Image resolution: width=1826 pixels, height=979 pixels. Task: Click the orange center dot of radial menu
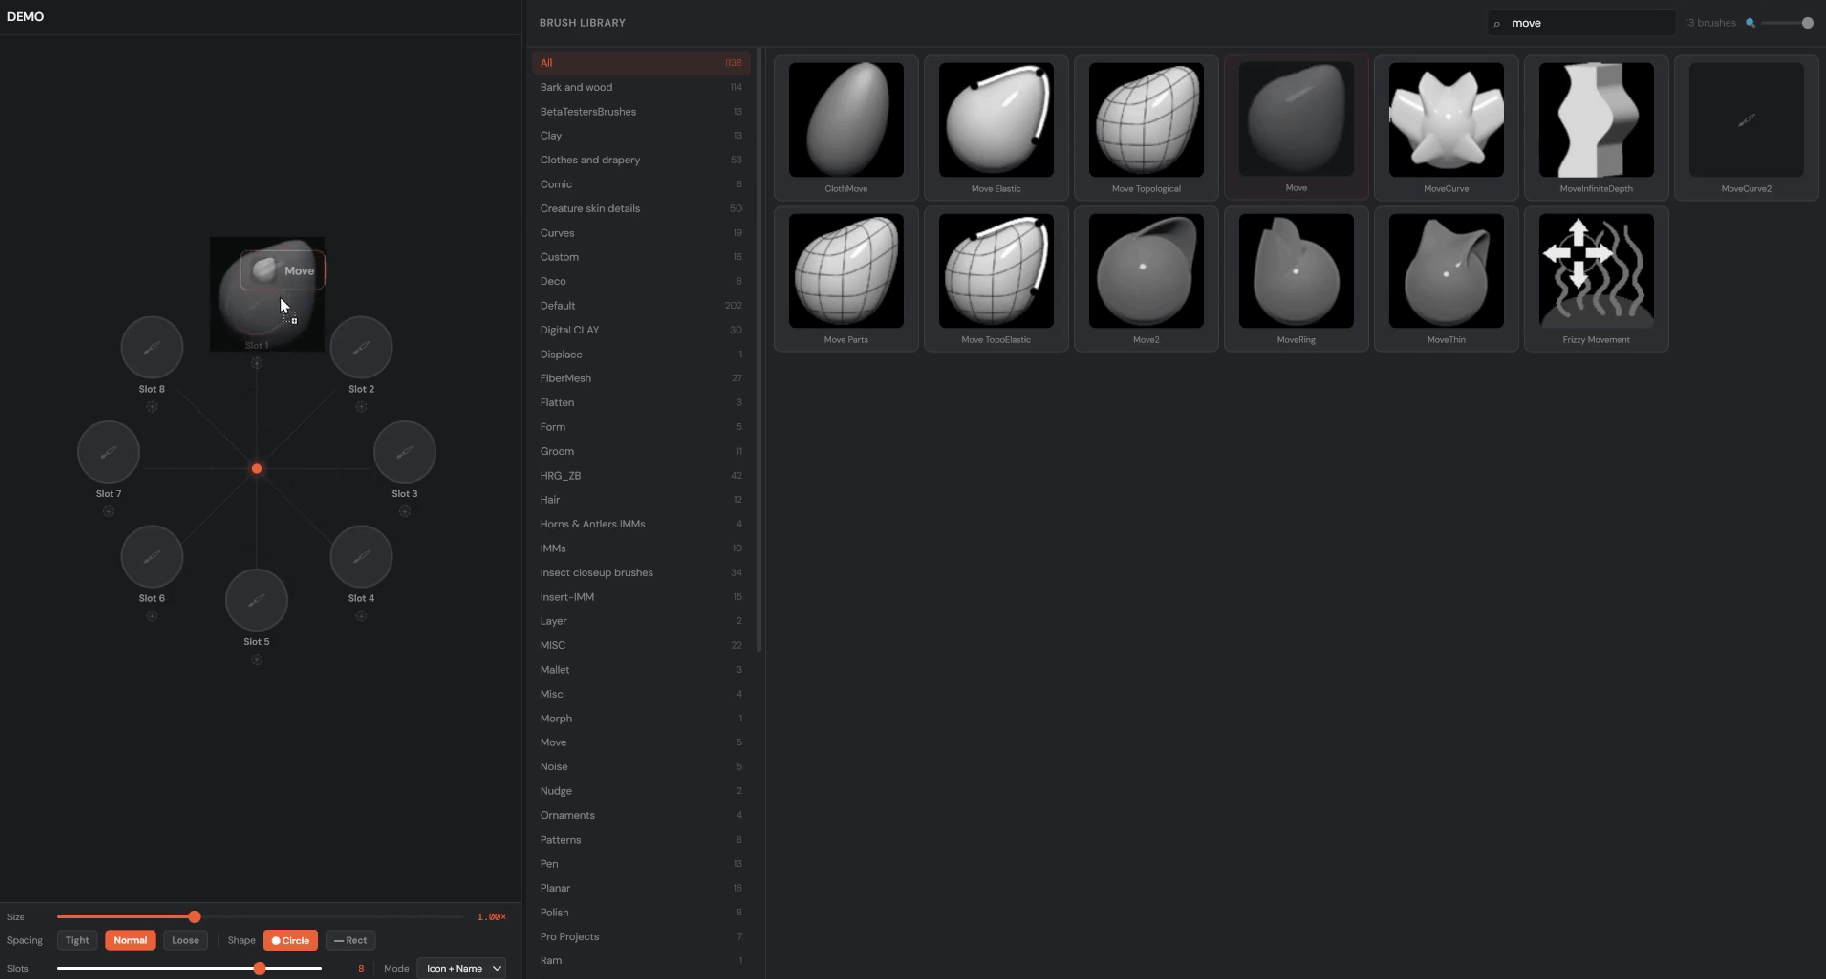pyautogui.click(x=257, y=468)
